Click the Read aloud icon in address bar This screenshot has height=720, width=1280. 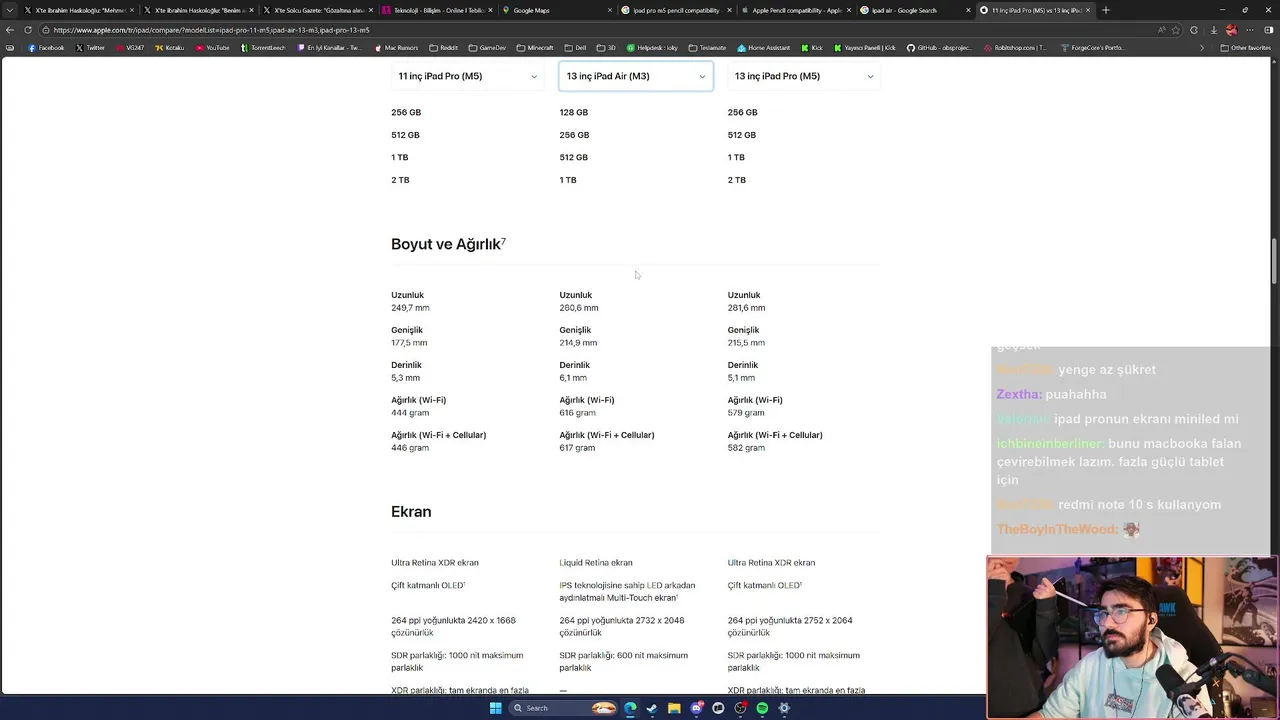click(1162, 30)
